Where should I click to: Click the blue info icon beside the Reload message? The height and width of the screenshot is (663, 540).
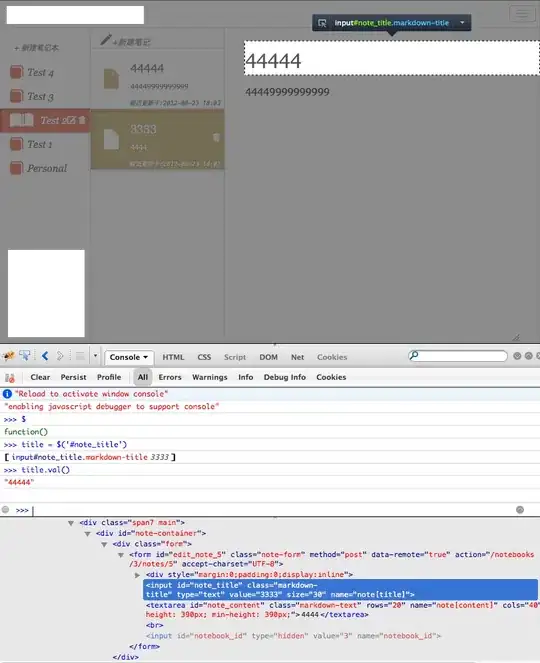pyautogui.click(x=7, y=394)
